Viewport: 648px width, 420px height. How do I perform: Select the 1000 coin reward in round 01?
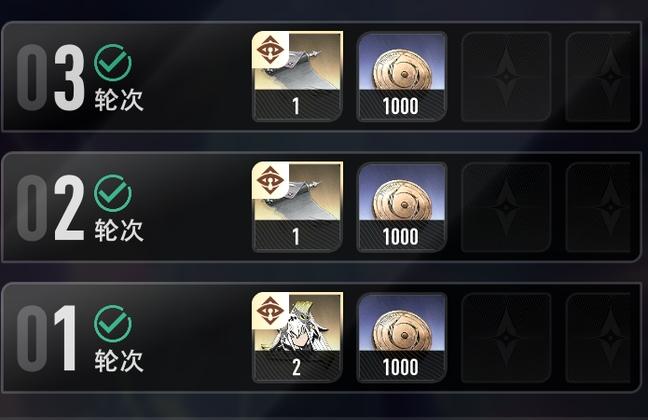(402, 337)
